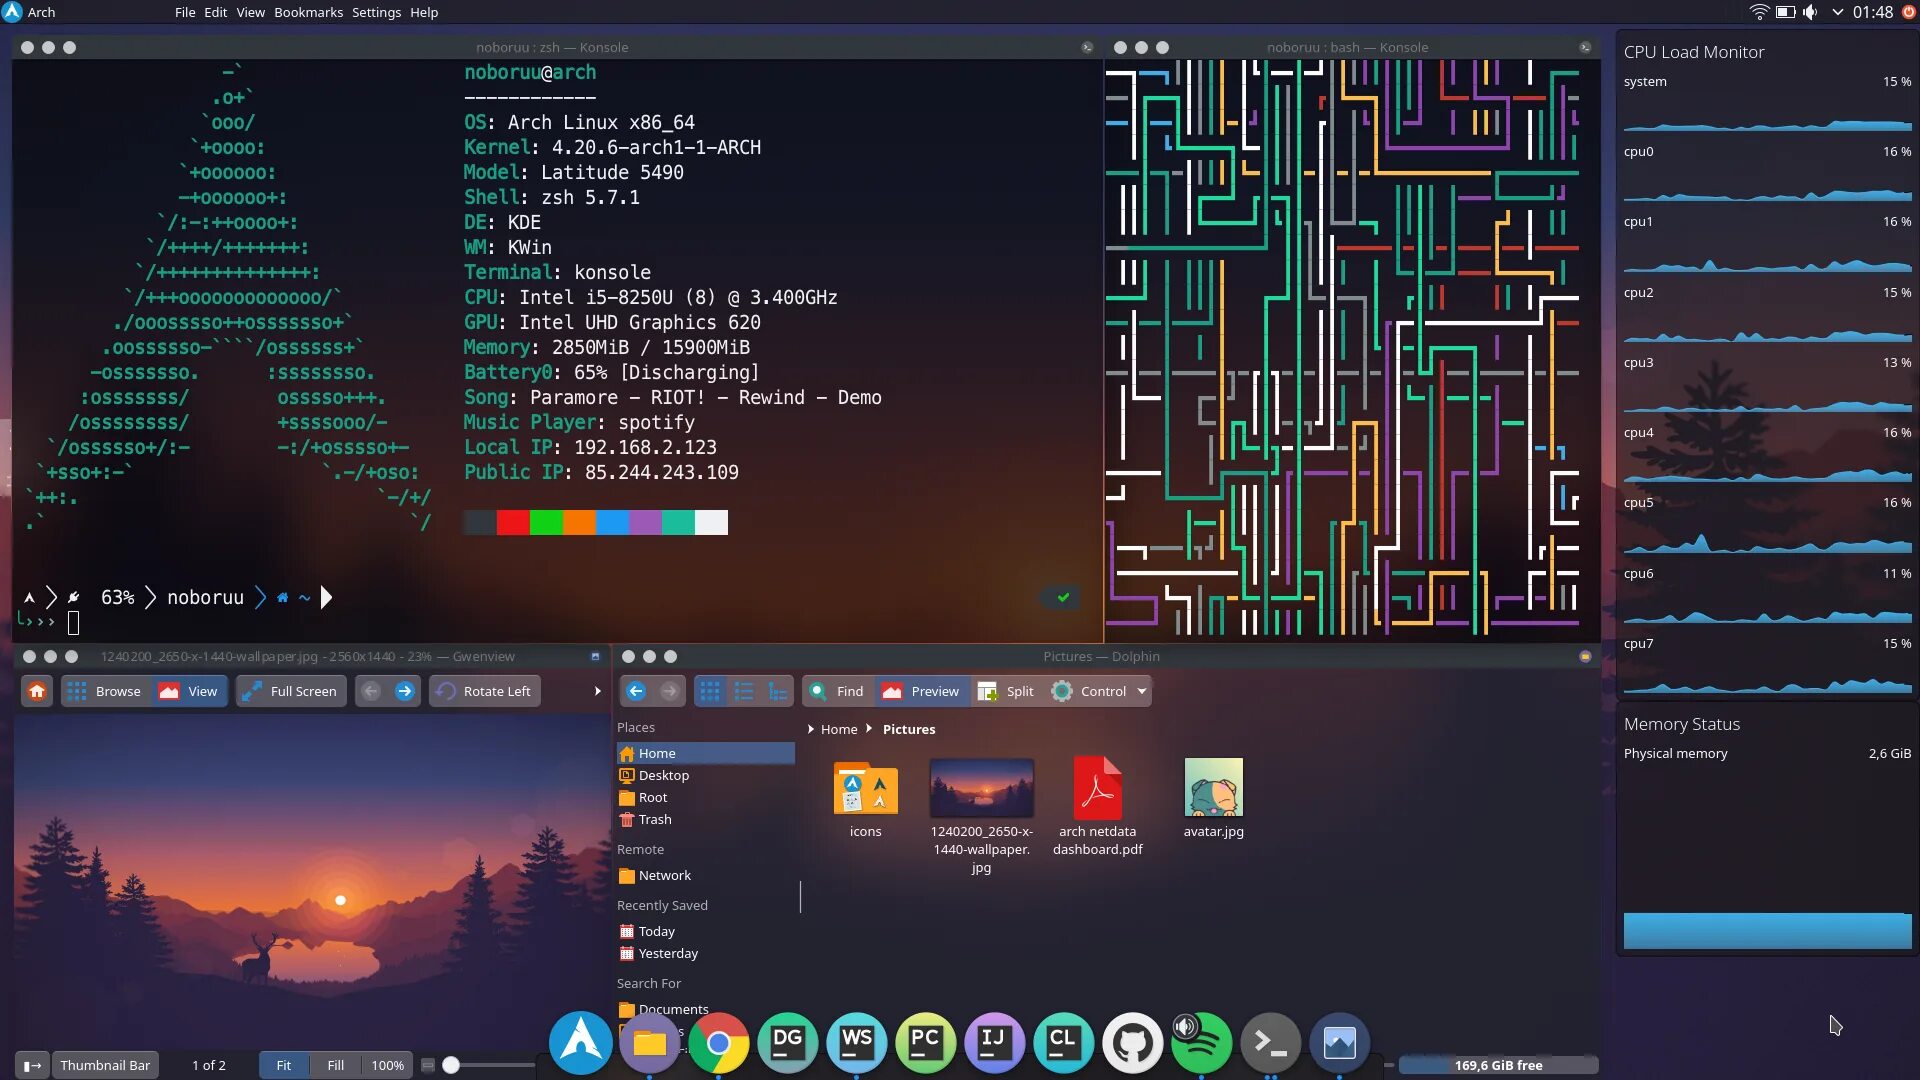The width and height of the screenshot is (1920, 1080).
Task: Click Full Screen button in Gwenview
Action: point(291,691)
